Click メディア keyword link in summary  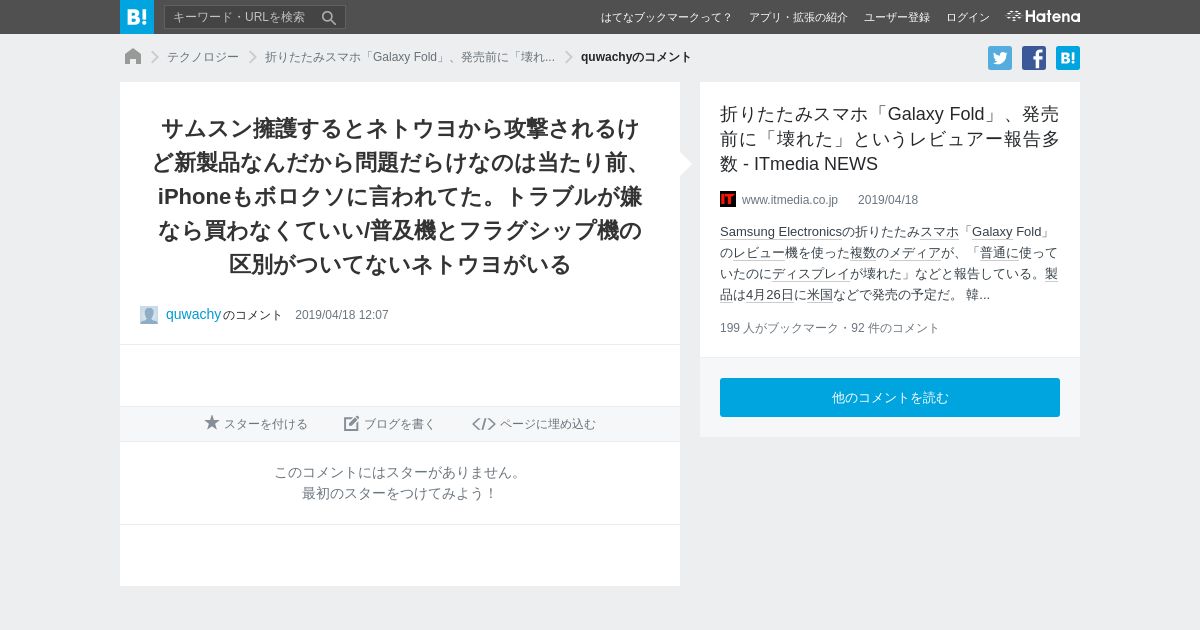tap(915, 253)
